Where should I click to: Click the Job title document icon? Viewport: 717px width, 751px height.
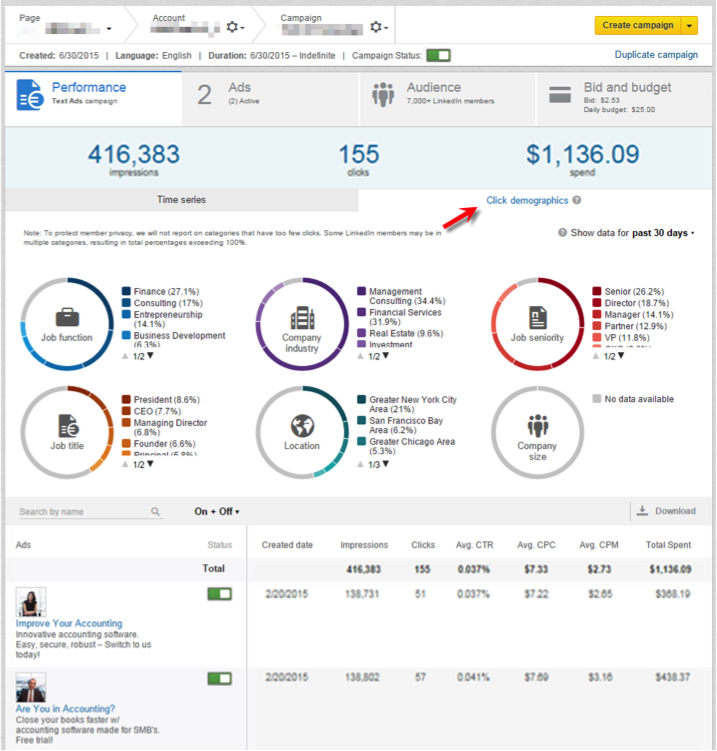click(68, 426)
